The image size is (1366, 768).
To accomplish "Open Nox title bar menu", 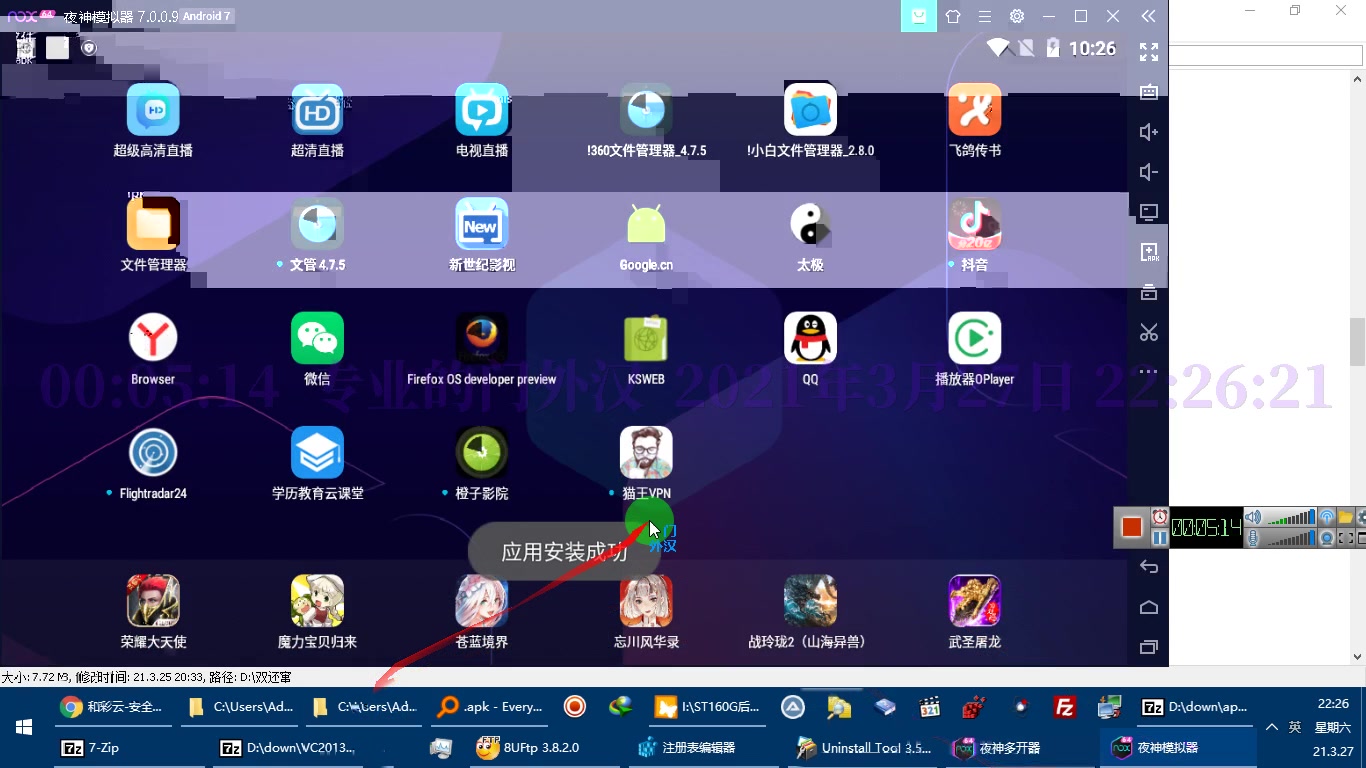I will tap(985, 16).
